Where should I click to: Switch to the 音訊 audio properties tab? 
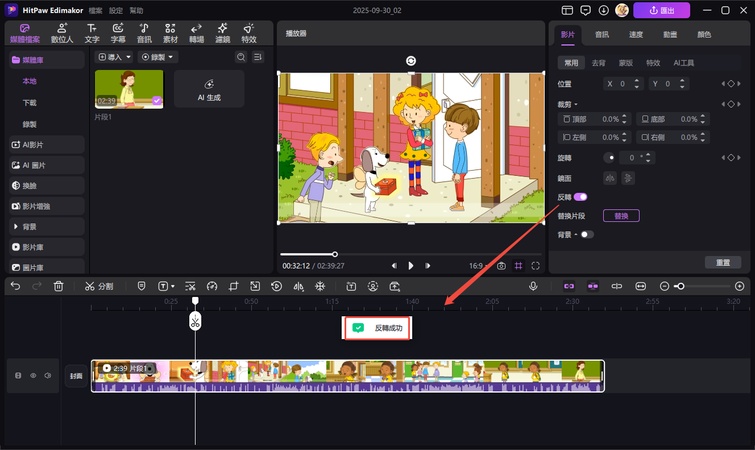pos(601,34)
